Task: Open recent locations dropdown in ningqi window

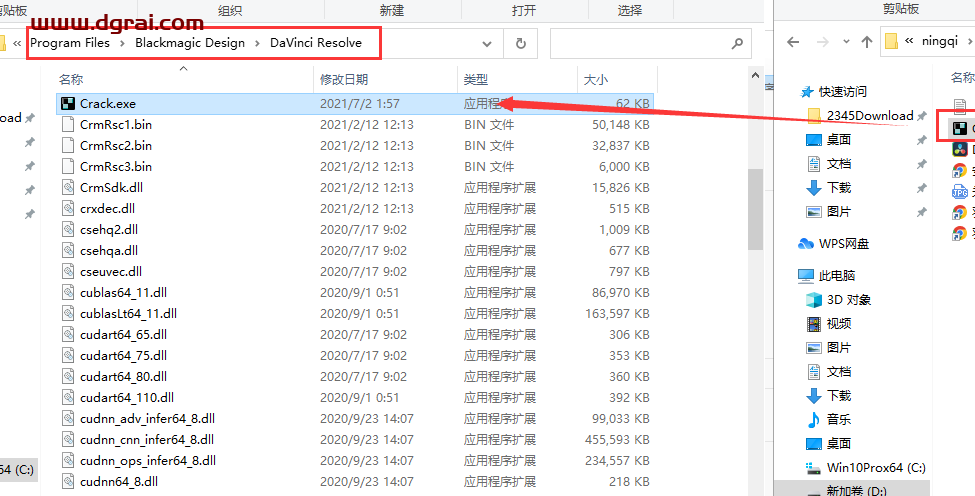Action: coord(846,42)
